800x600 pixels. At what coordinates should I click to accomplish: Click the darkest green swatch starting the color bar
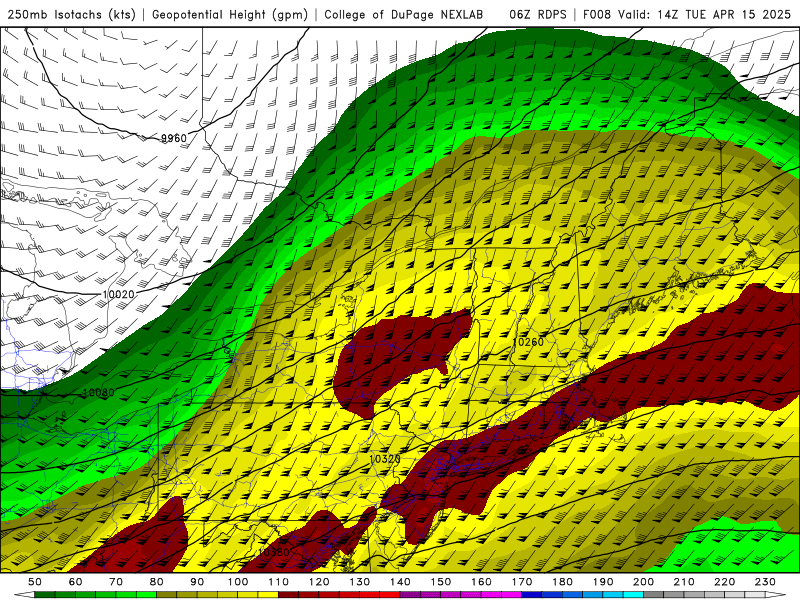(45, 594)
